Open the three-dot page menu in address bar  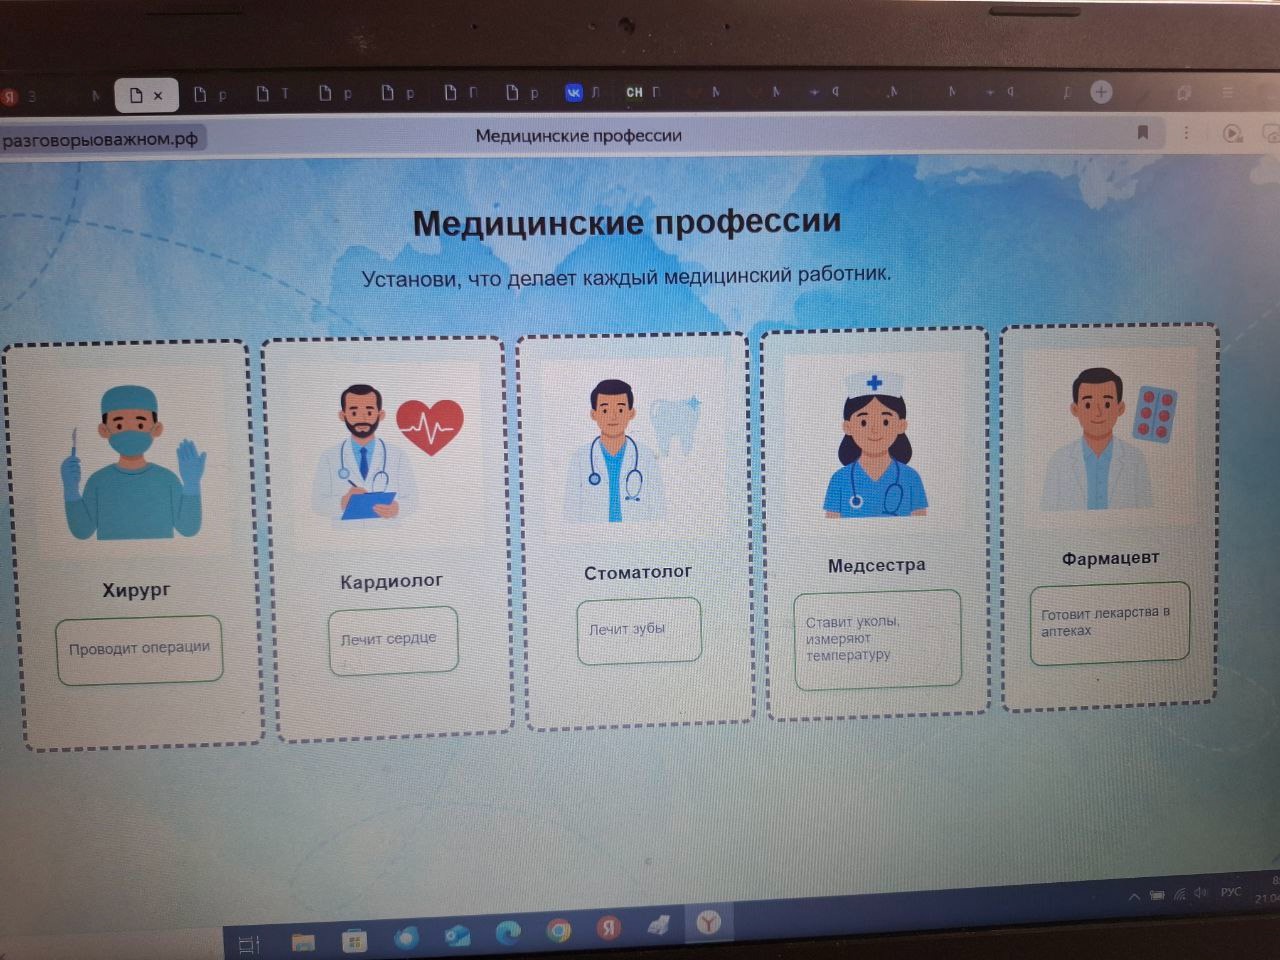pyautogui.click(x=1187, y=132)
